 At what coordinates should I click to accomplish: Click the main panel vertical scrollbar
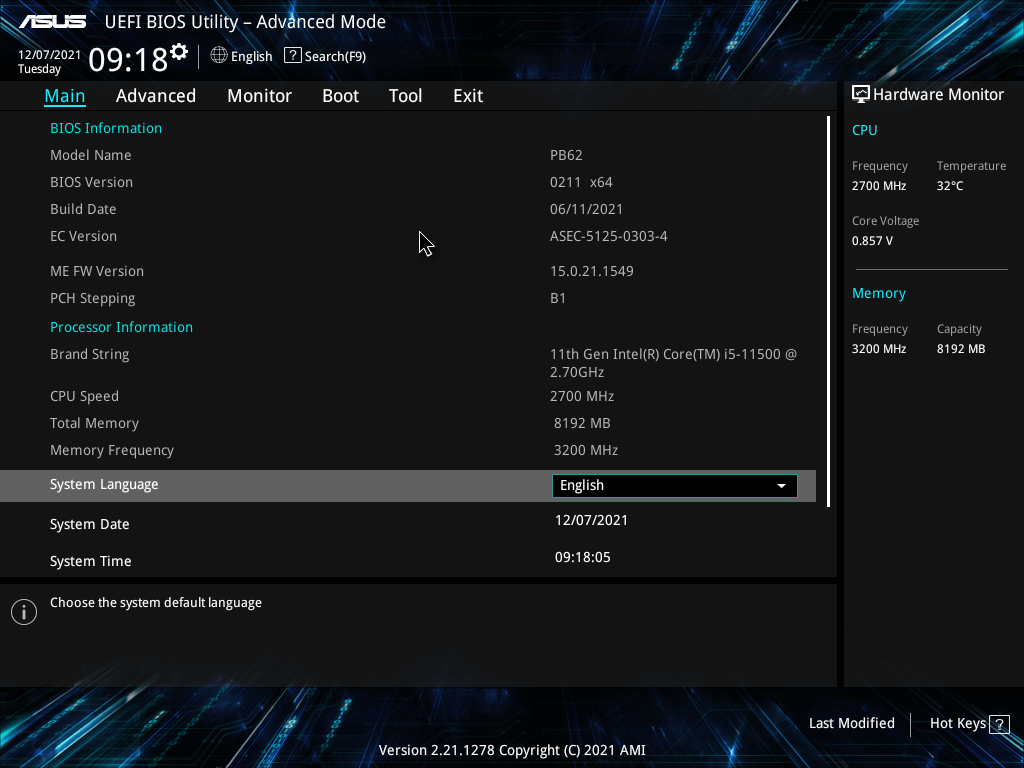coord(828,312)
